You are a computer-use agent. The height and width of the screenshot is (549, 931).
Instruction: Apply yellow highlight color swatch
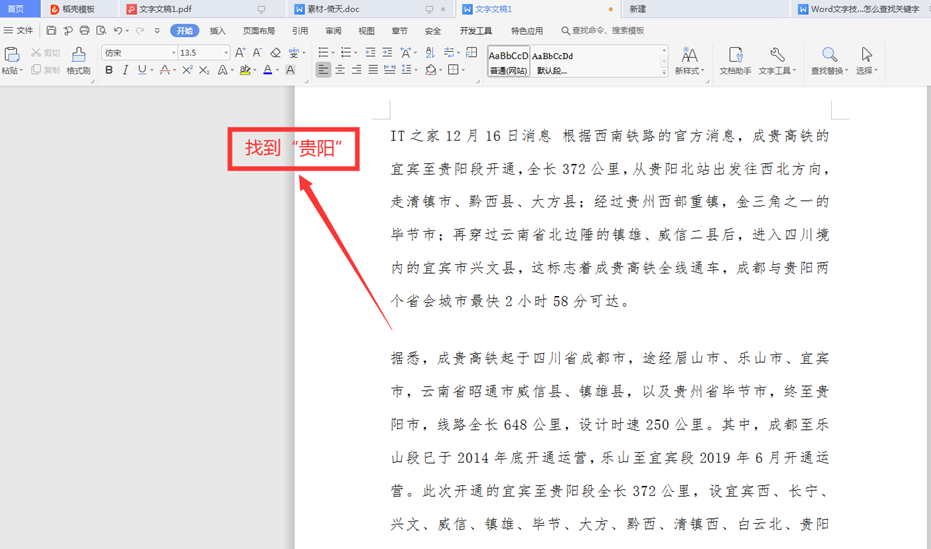[x=245, y=70]
